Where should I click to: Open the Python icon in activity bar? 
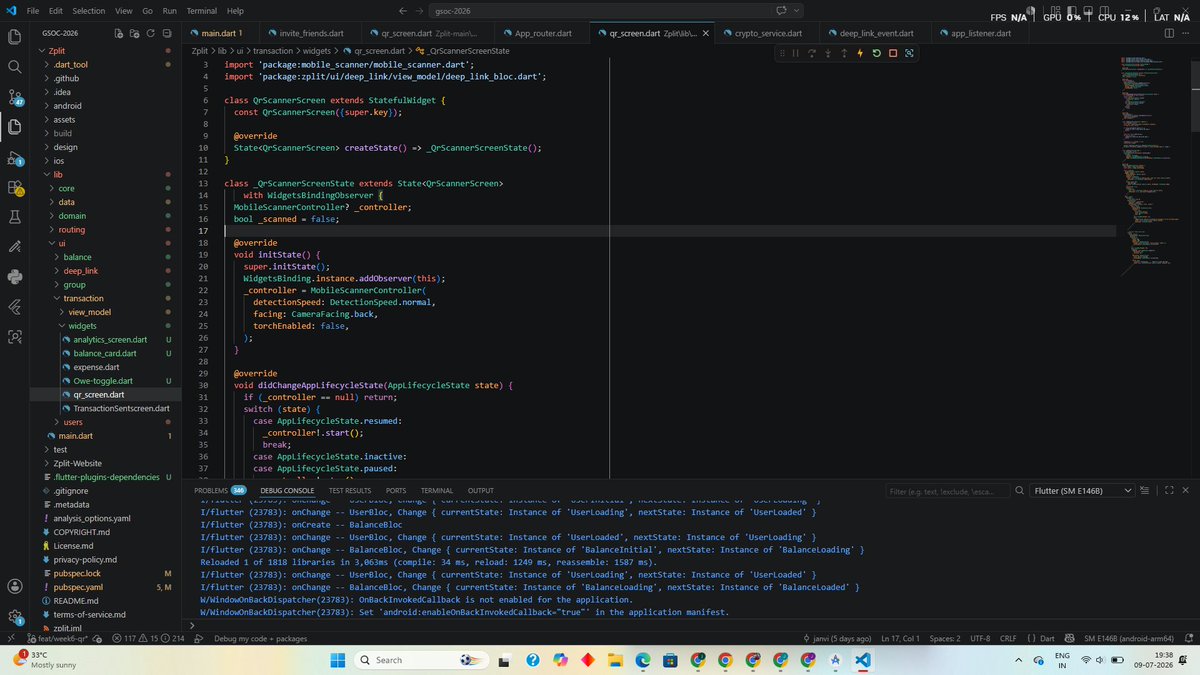15,277
